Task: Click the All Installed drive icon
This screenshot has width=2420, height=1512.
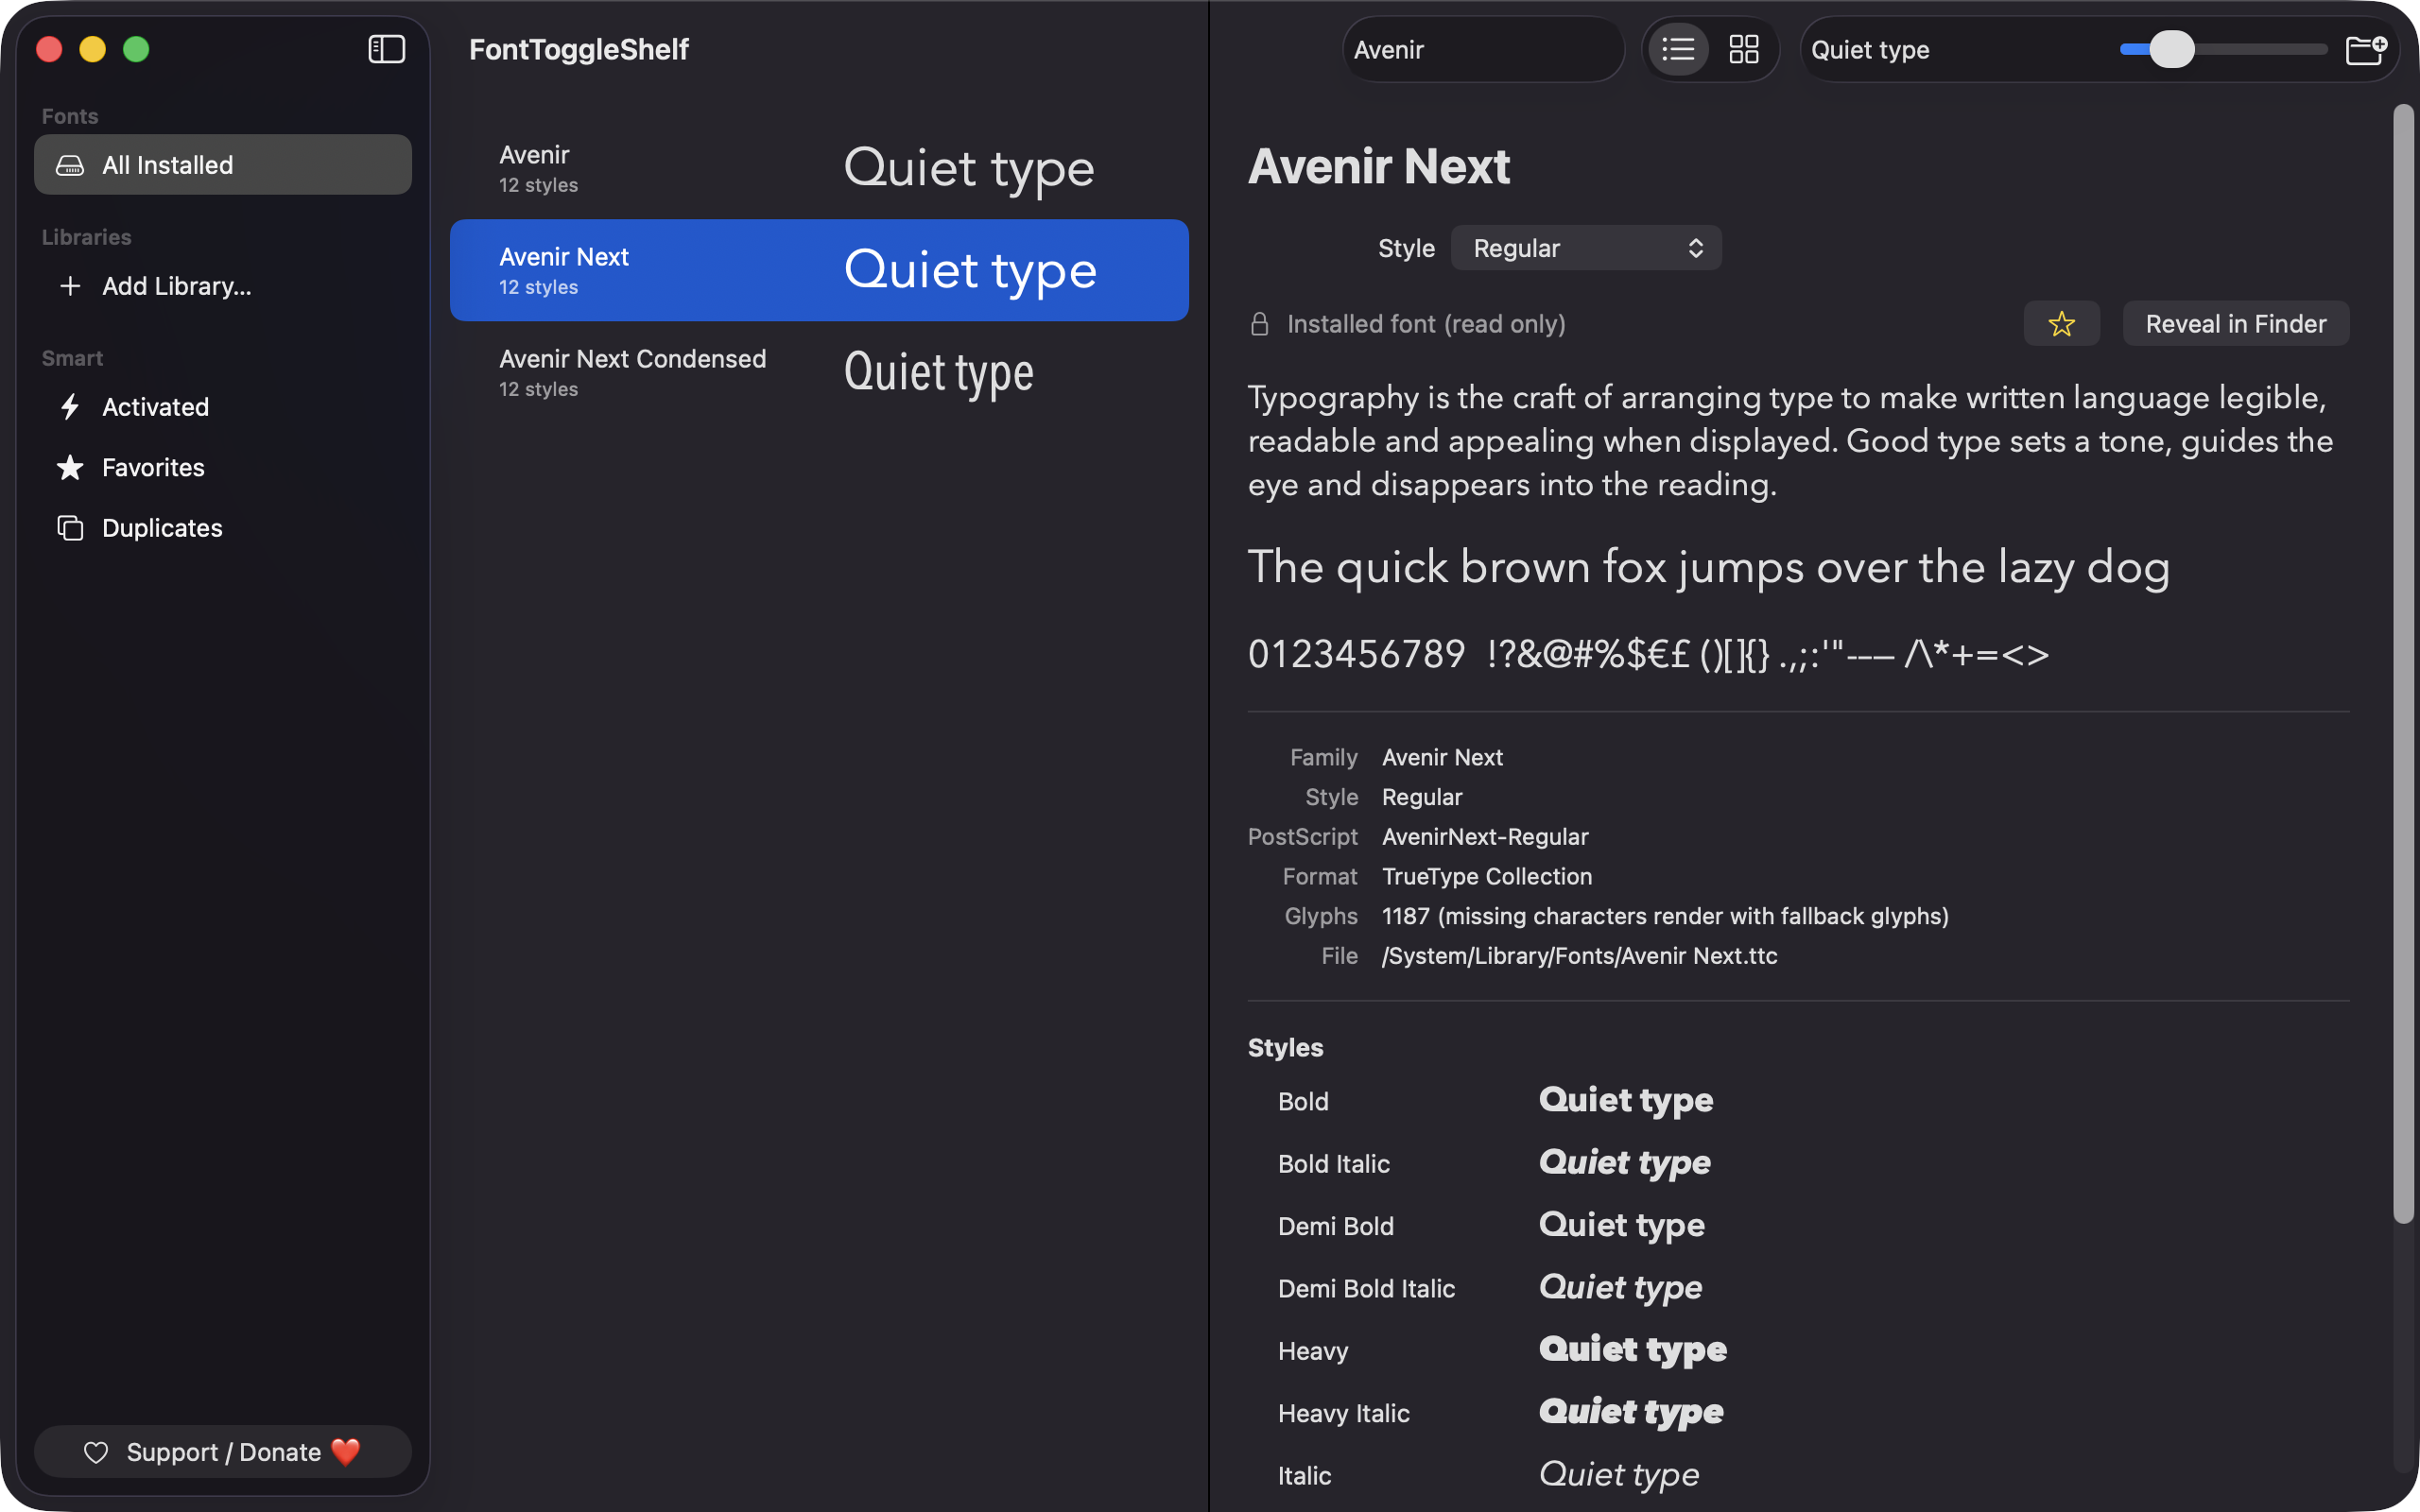Action: [70, 165]
